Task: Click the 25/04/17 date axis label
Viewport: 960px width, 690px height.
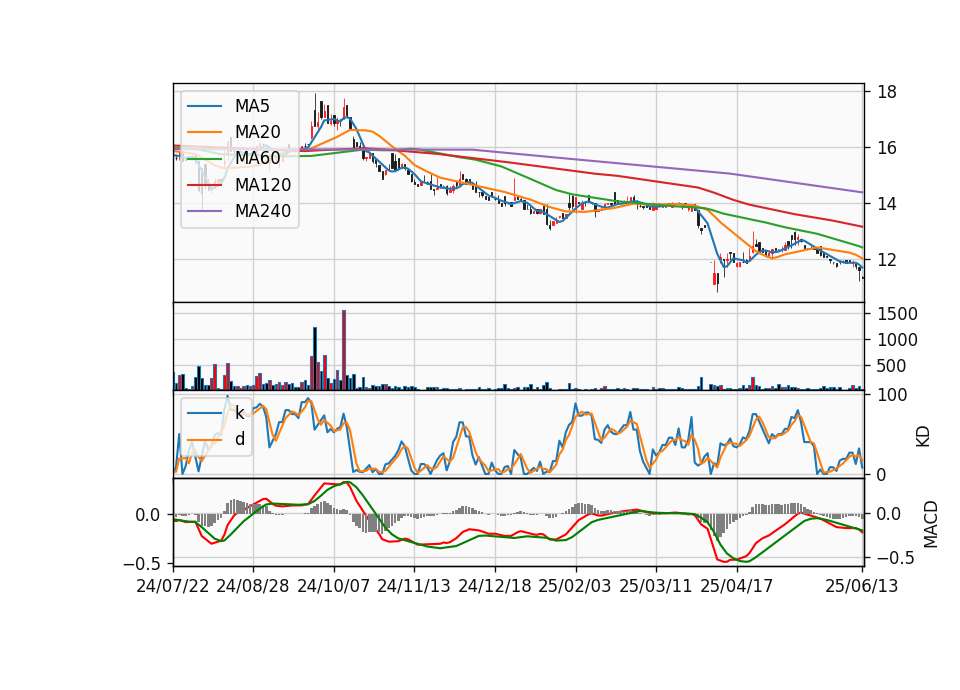Action: (737, 586)
